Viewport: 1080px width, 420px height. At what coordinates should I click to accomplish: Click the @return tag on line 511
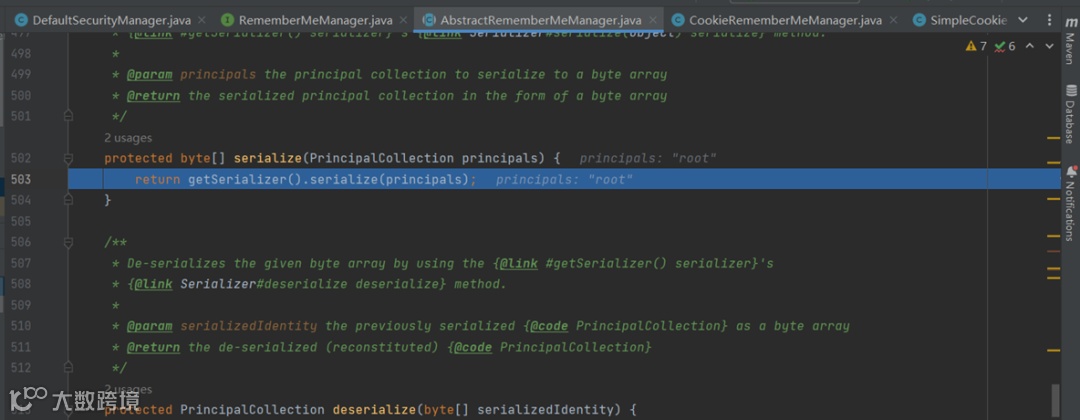(x=153, y=347)
